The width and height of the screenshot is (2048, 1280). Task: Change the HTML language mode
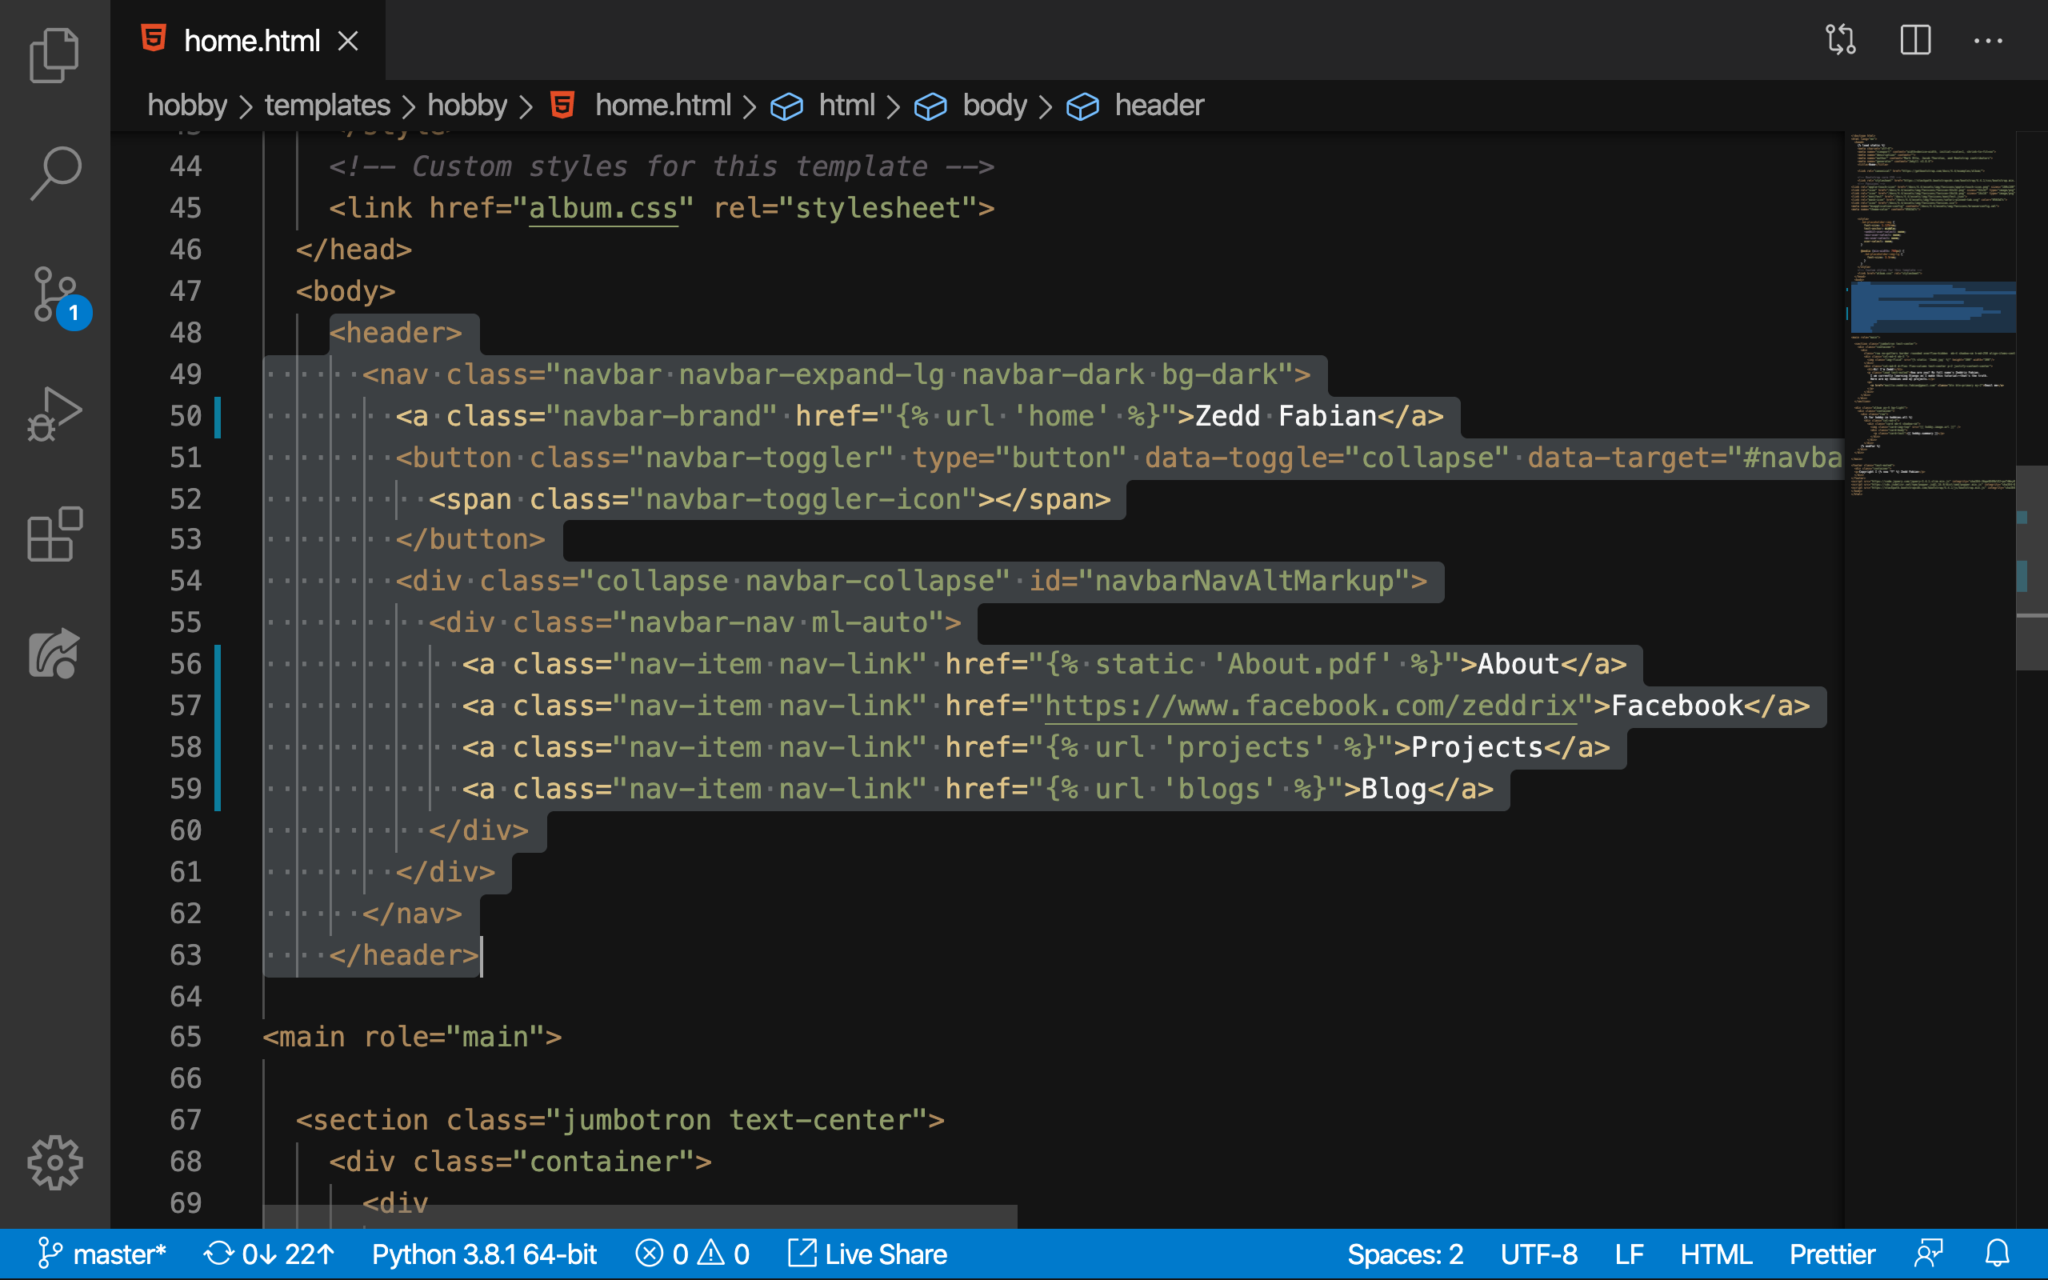point(1716,1254)
